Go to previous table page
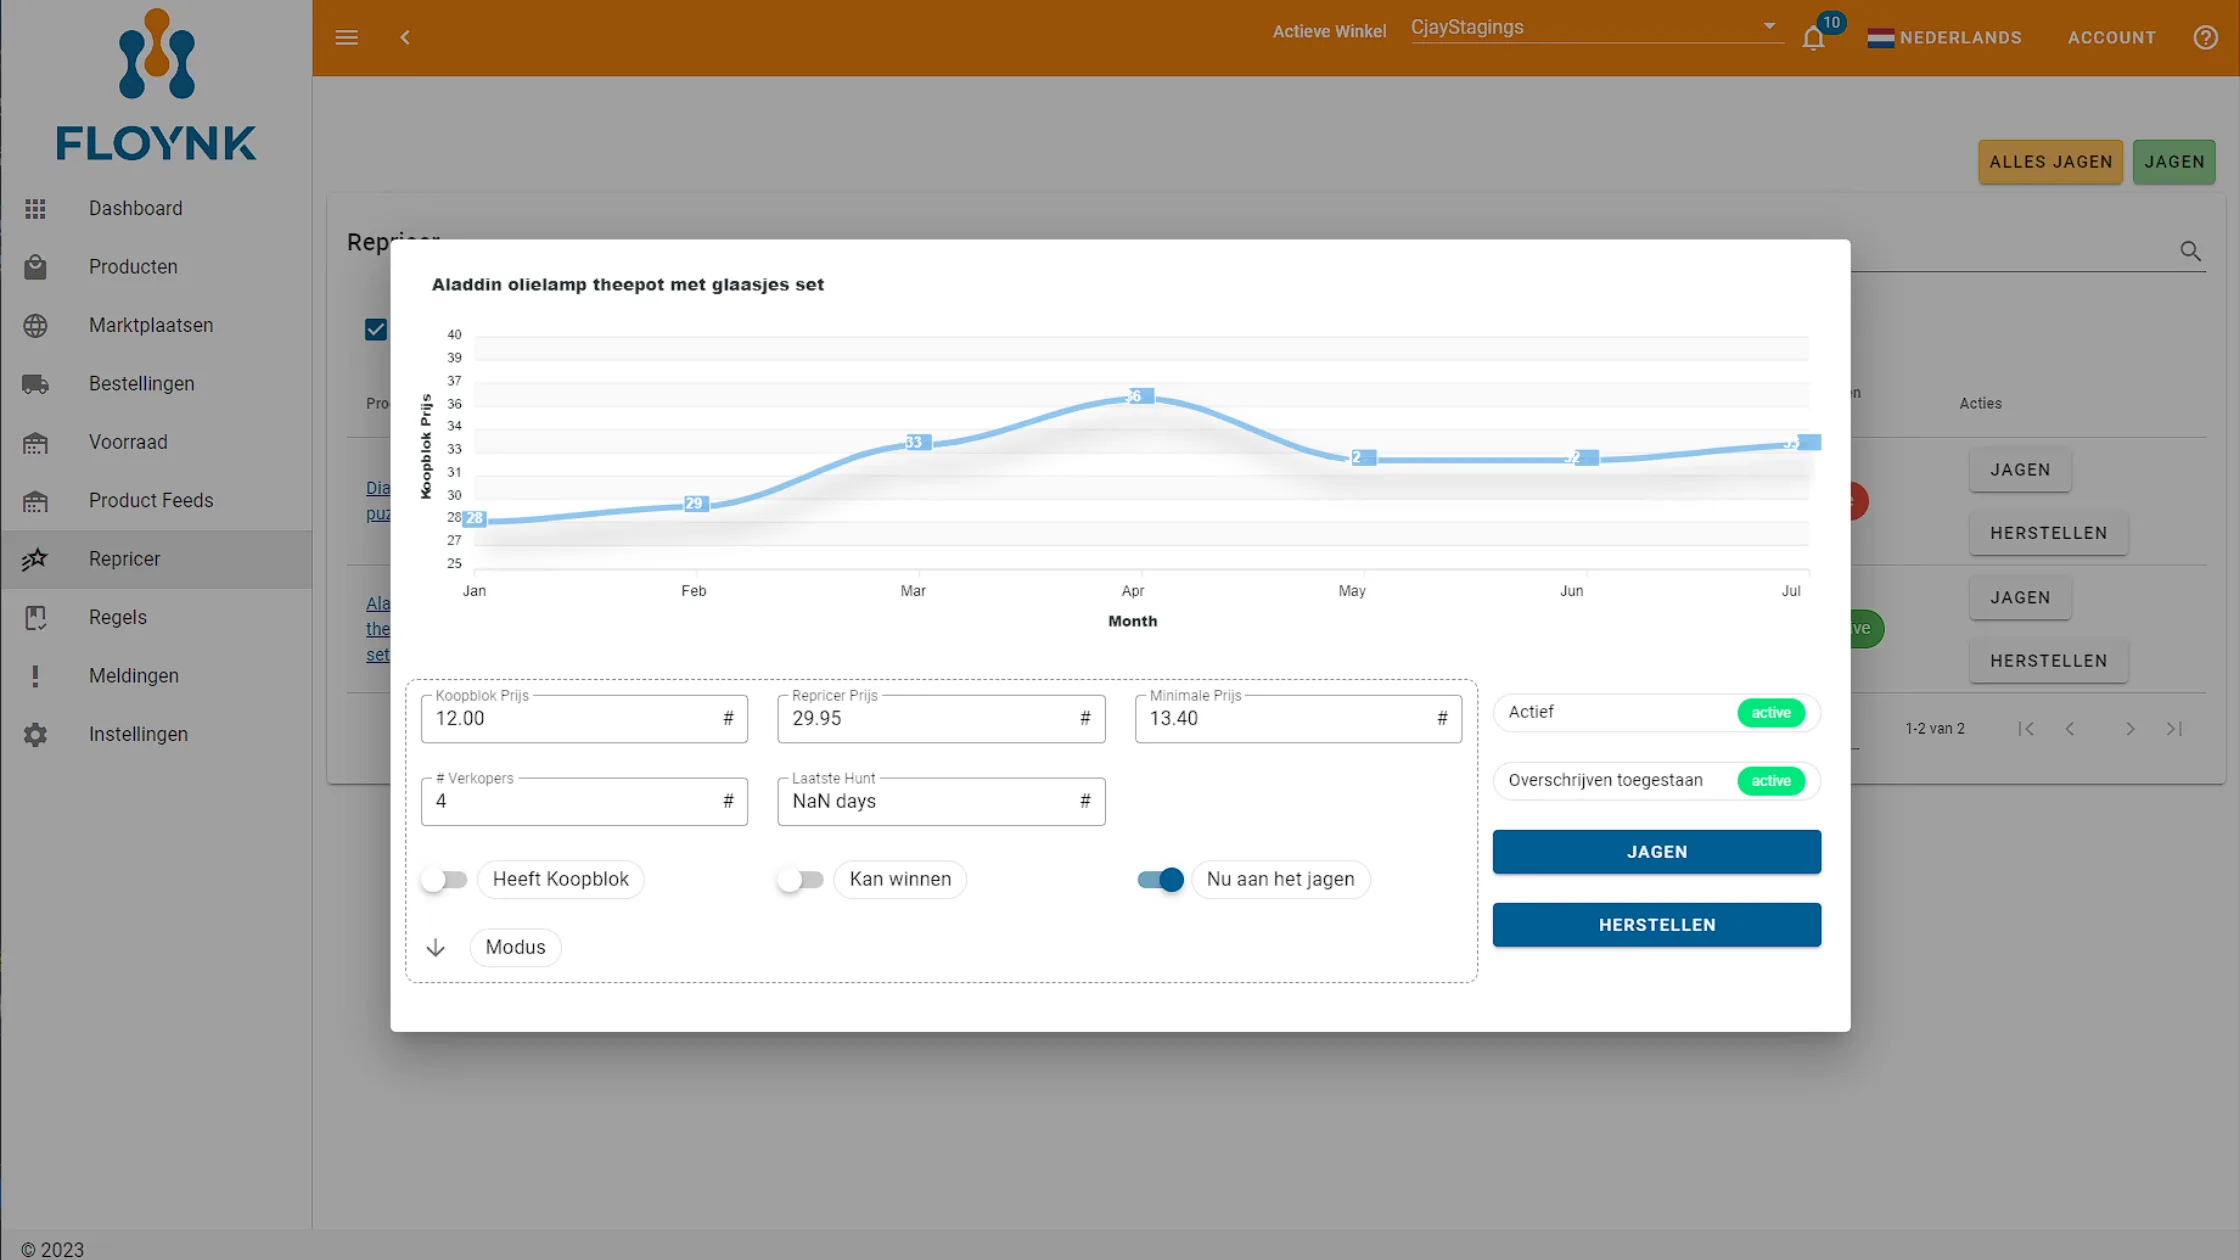 [2070, 729]
